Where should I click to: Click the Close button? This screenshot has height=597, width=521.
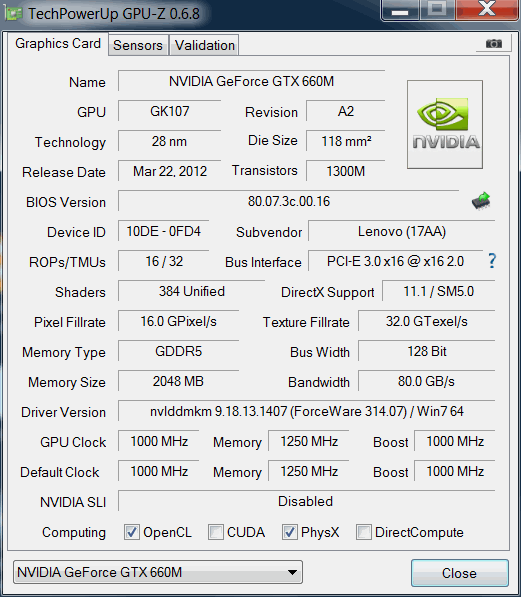460,573
